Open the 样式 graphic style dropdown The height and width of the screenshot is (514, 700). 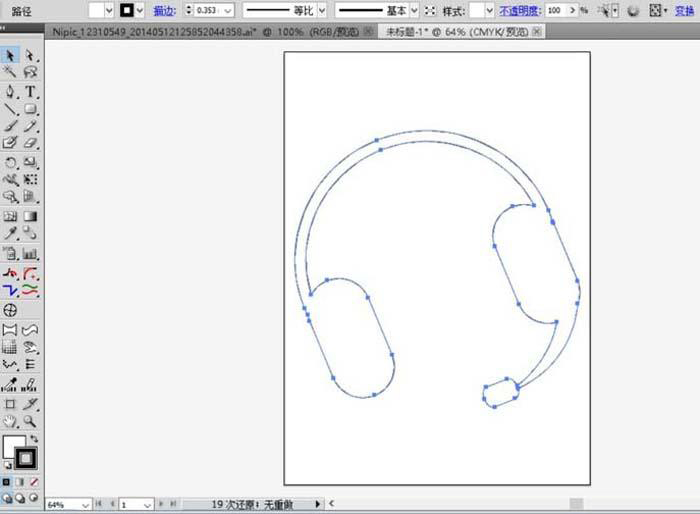[489, 10]
